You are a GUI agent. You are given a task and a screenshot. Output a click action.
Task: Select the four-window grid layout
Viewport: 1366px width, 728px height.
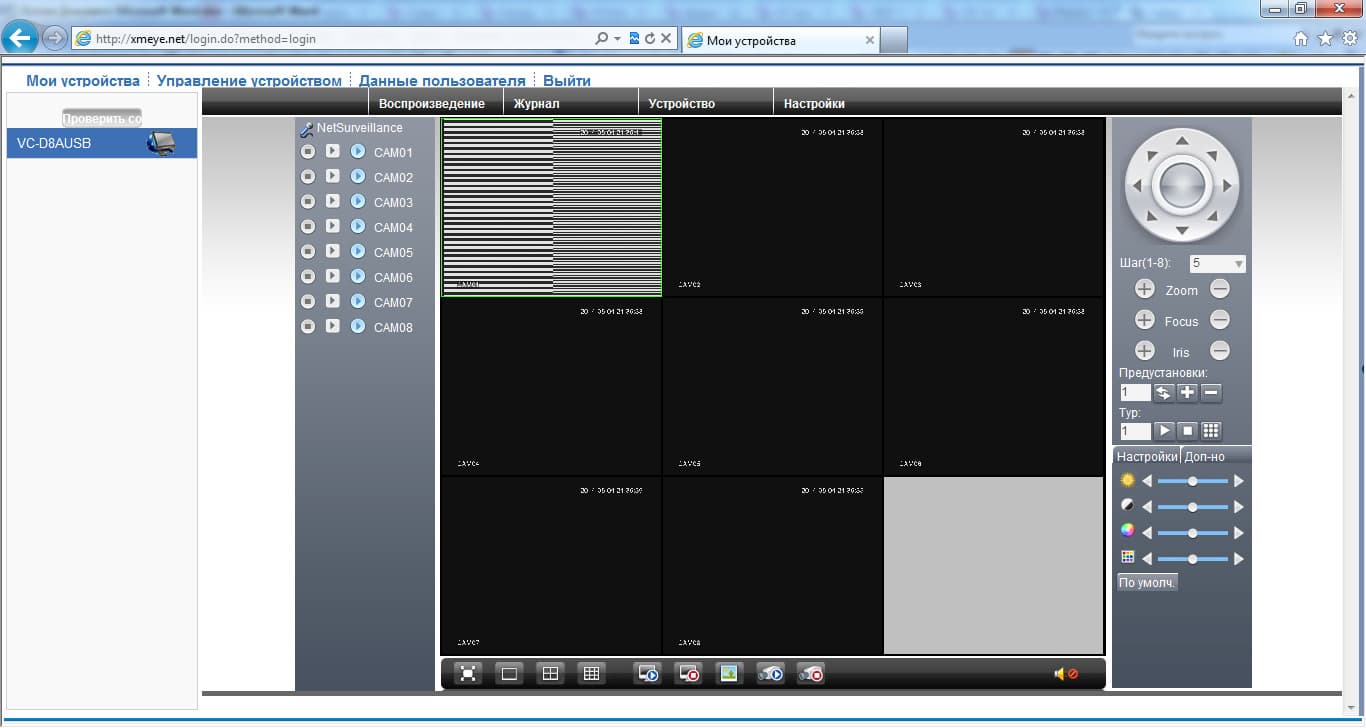point(550,674)
